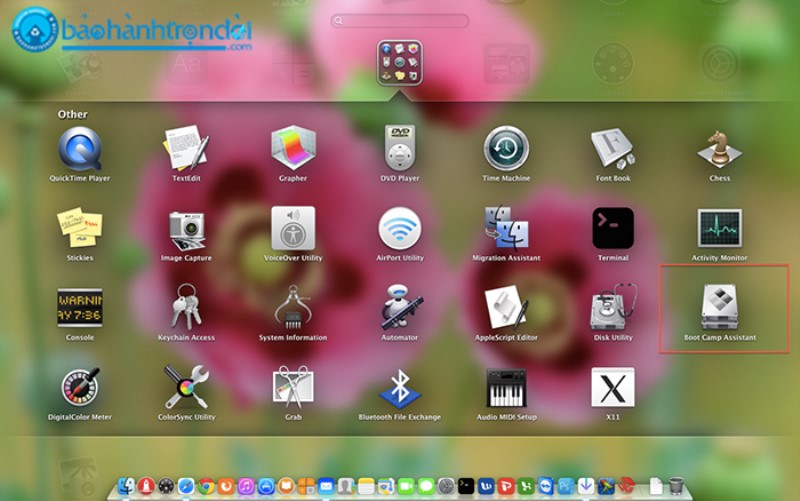Screen dimensions: 800x501
Task: Launch Keychain Access
Action: point(186,308)
